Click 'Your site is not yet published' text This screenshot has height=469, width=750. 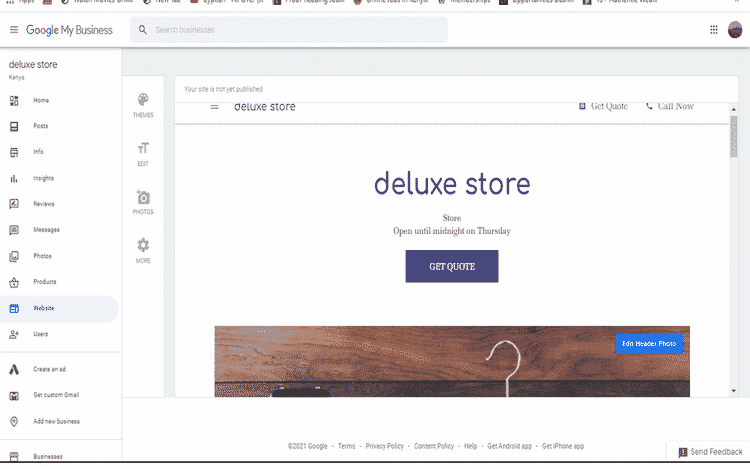tap(223, 89)
